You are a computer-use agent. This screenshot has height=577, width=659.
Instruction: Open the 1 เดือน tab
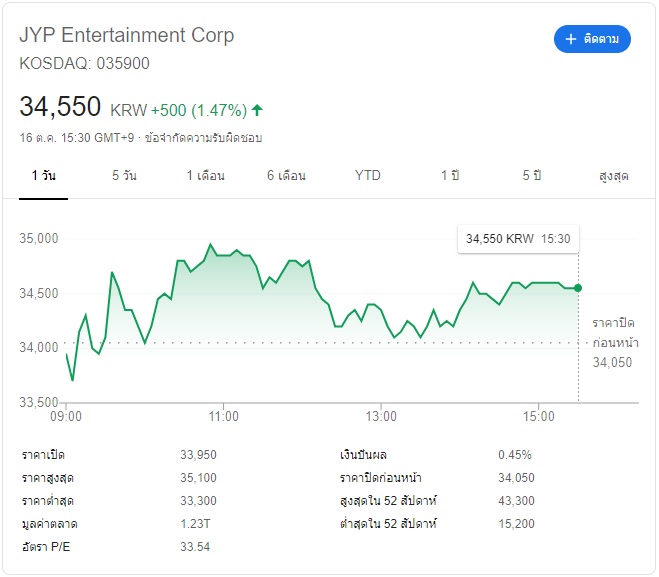206,175
